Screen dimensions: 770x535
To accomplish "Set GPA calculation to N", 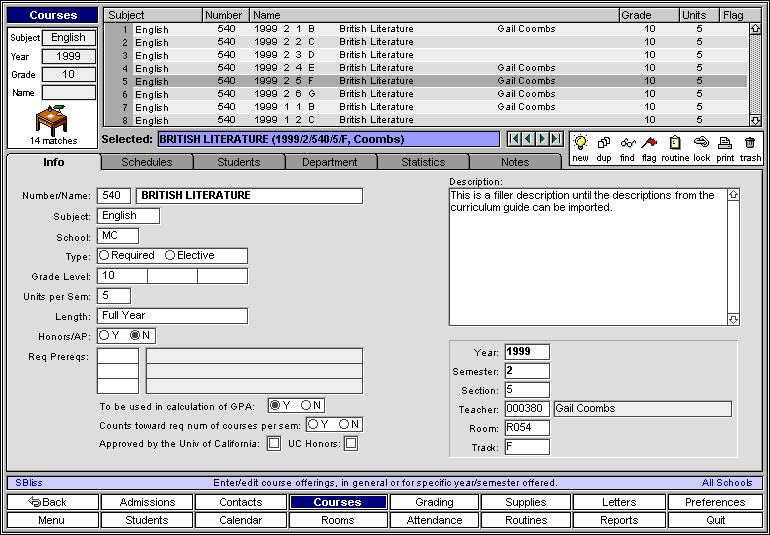I will 306,405.
